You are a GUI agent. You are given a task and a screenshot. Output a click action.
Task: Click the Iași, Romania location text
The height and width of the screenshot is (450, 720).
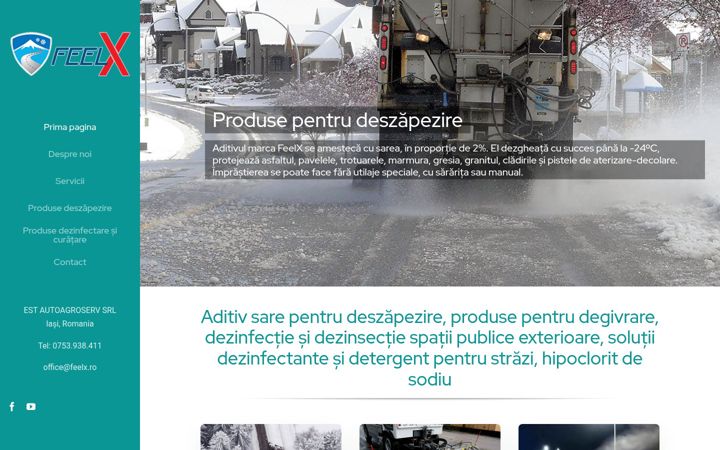[70, 324]
